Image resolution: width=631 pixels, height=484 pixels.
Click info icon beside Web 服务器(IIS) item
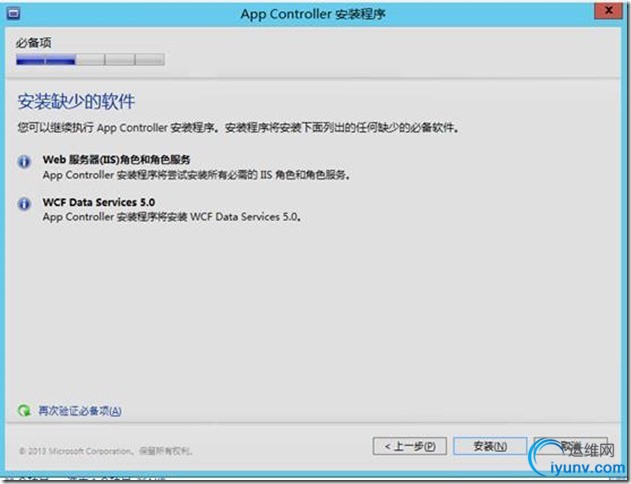(x=24, y=162)
